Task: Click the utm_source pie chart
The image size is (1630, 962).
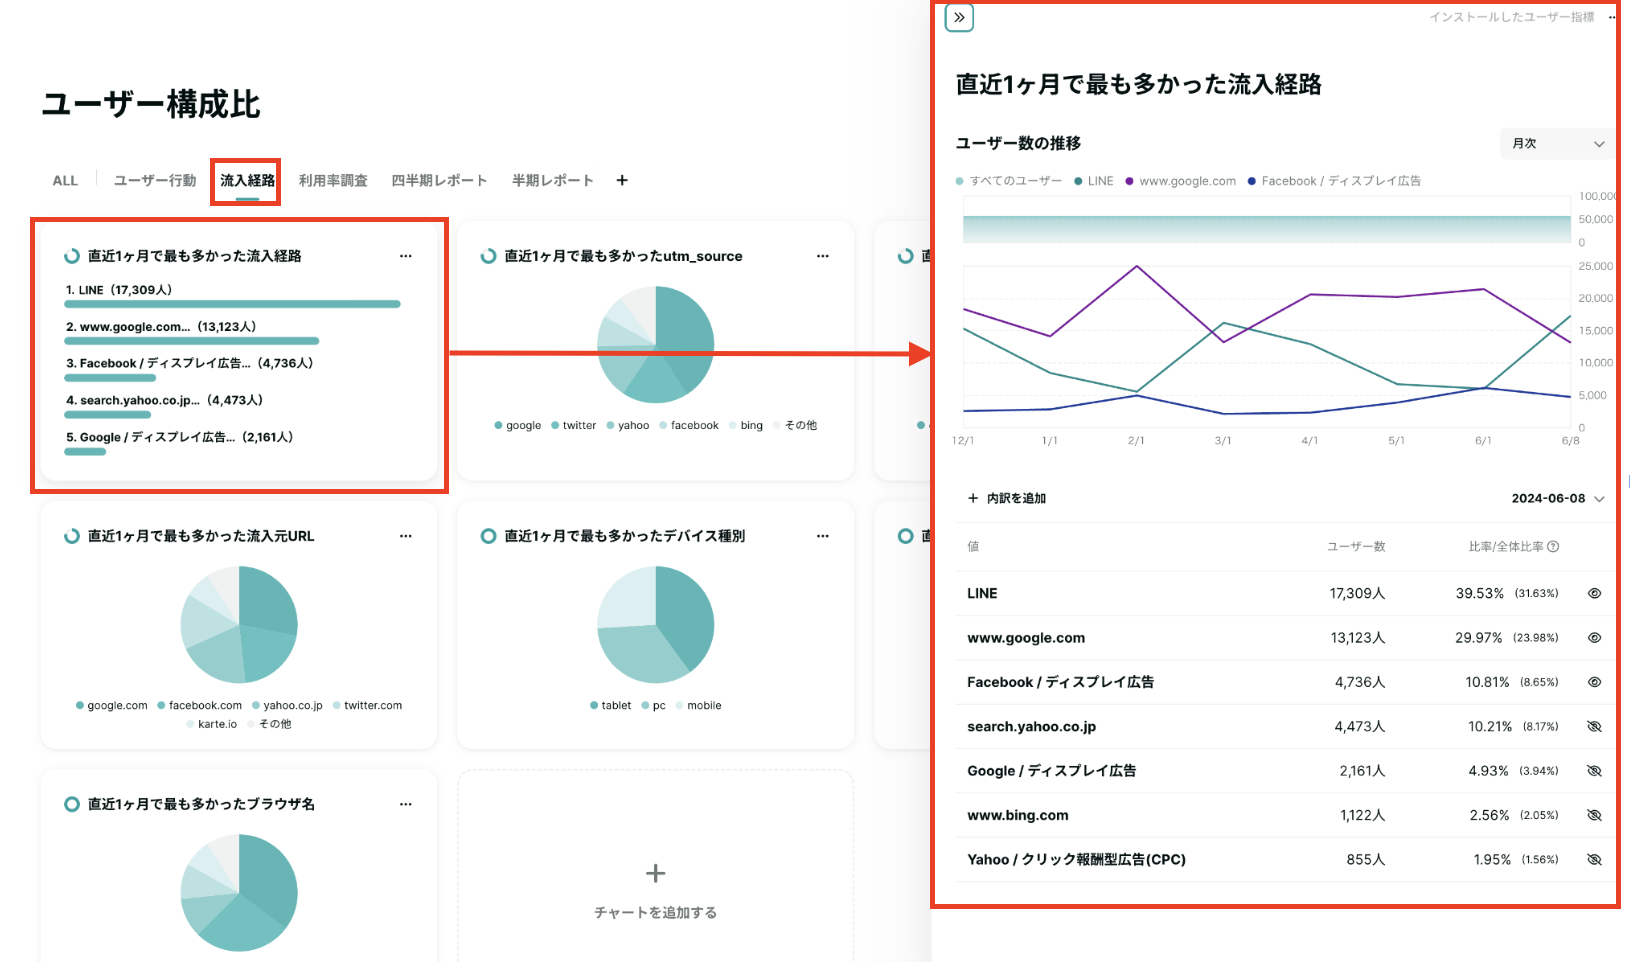Action: 656,345
